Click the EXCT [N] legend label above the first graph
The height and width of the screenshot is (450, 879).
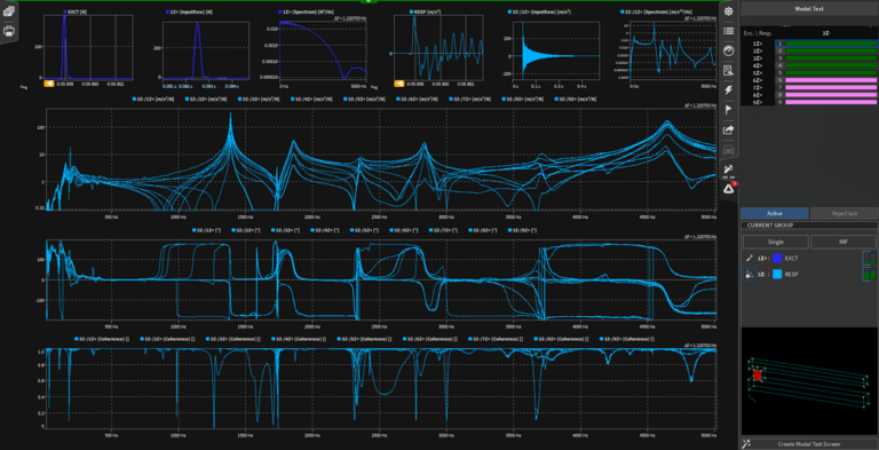(77, 11)
